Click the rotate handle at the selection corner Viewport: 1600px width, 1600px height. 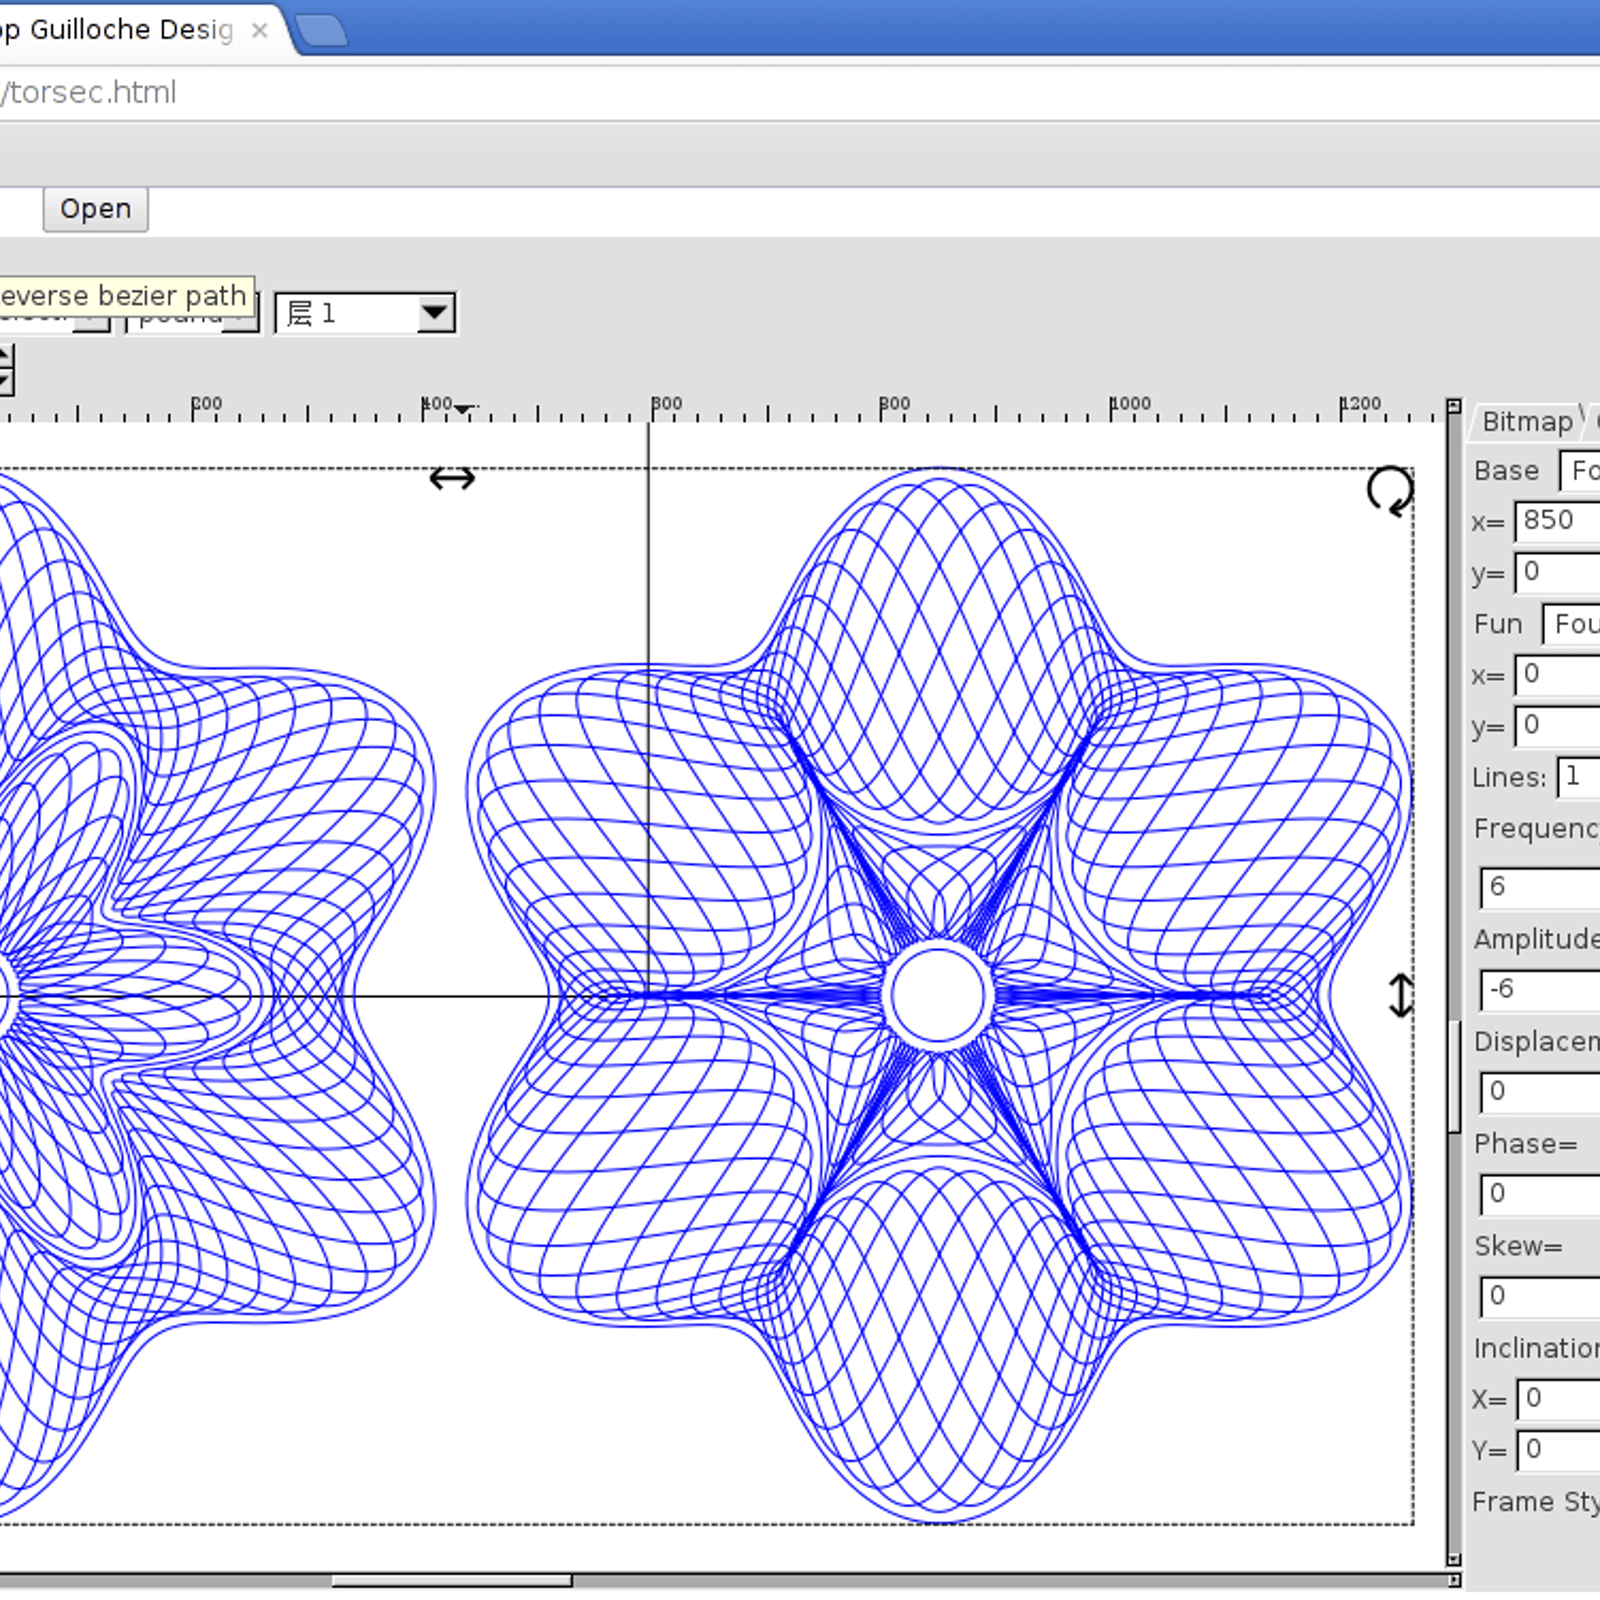point(1390,491)
